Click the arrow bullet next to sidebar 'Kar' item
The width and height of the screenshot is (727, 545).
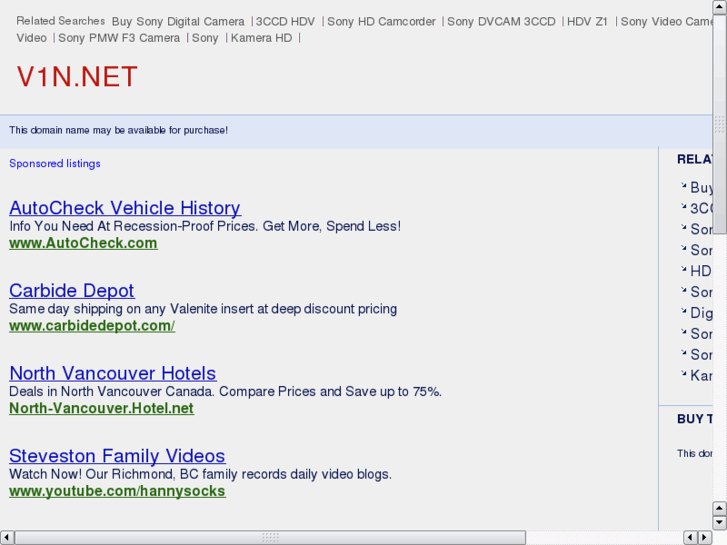[x=683, y=373]
